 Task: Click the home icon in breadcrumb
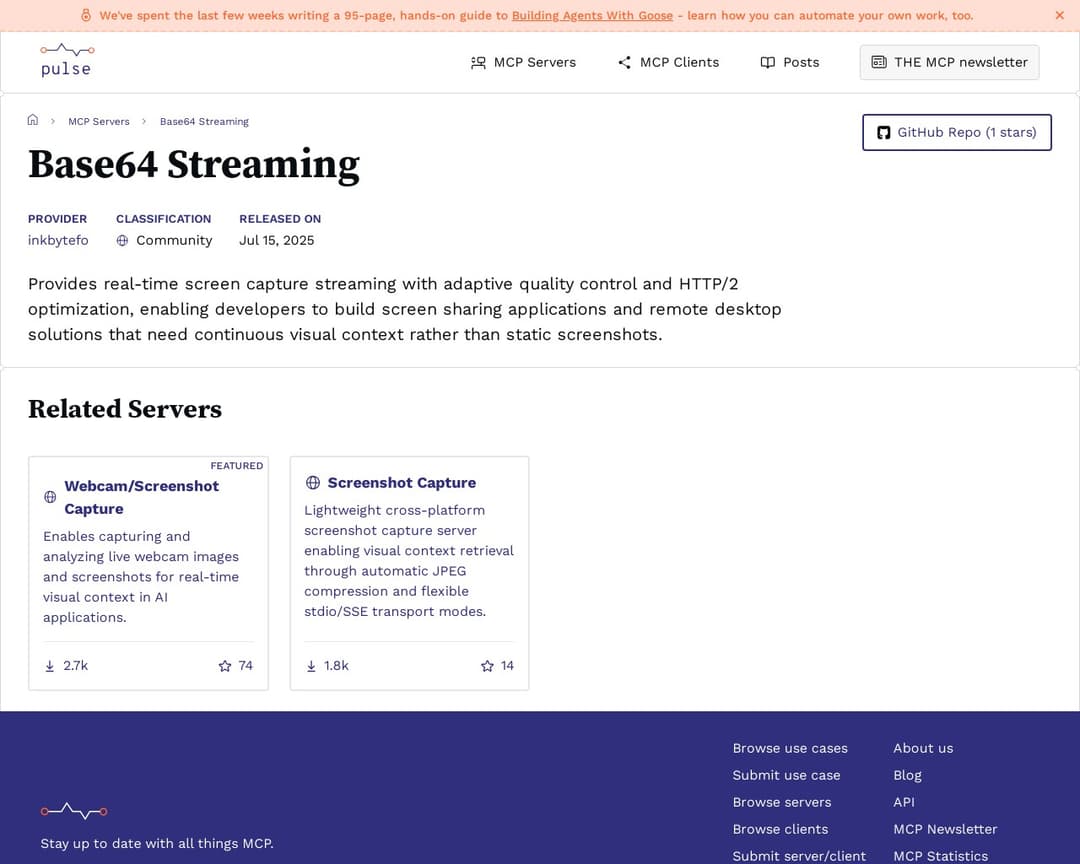33,120
